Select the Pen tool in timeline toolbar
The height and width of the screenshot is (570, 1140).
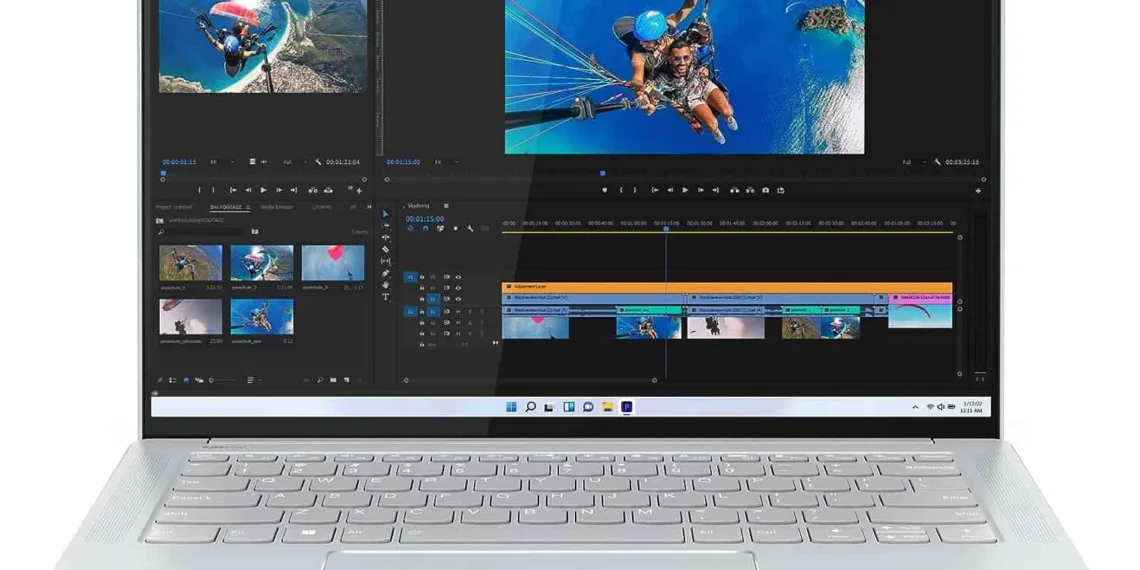tap(386, 273)
